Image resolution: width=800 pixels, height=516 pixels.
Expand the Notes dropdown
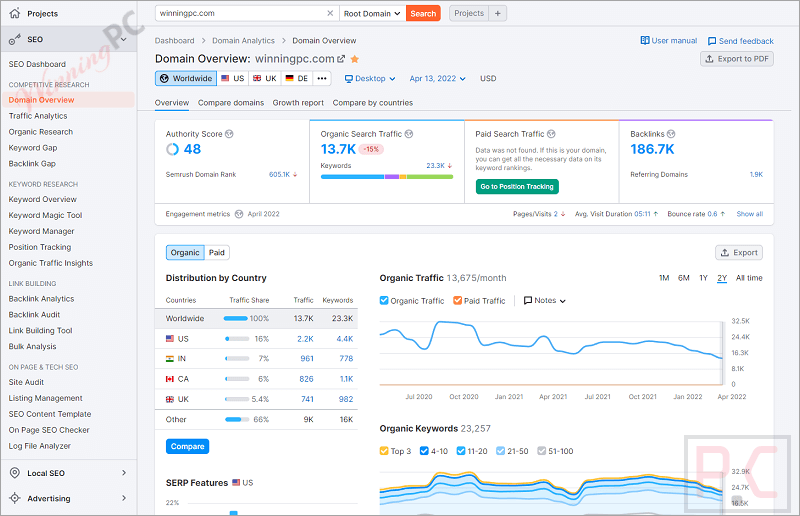[545, 301]
